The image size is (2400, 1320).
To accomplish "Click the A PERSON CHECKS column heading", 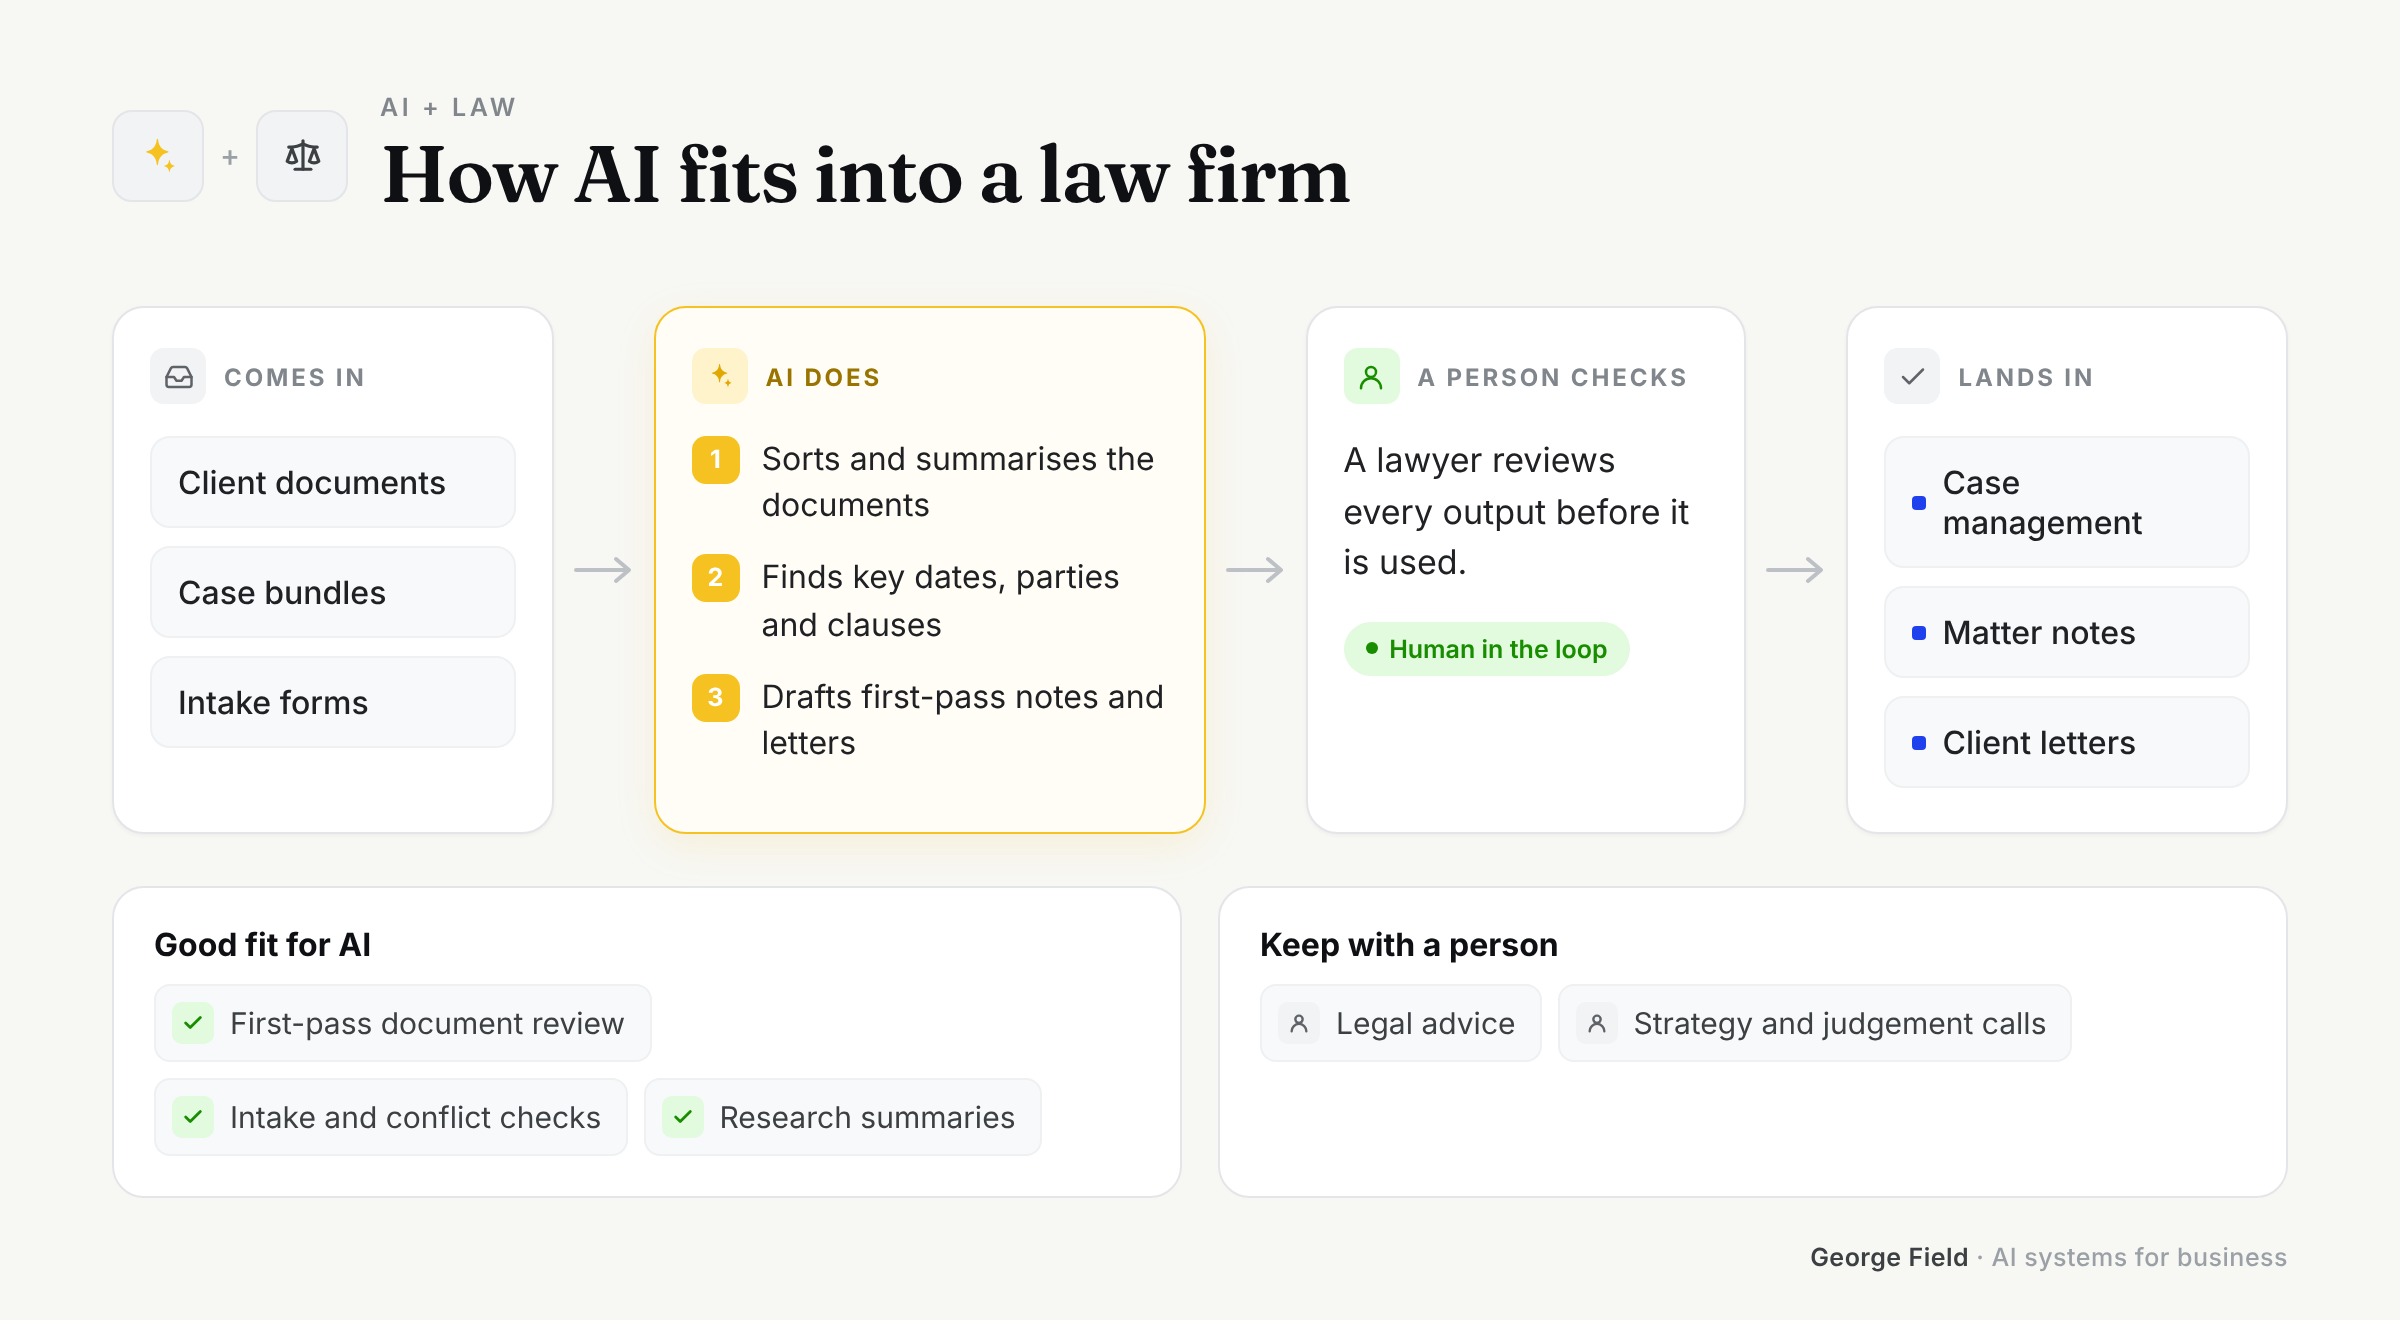I will tap(1552, 377).
